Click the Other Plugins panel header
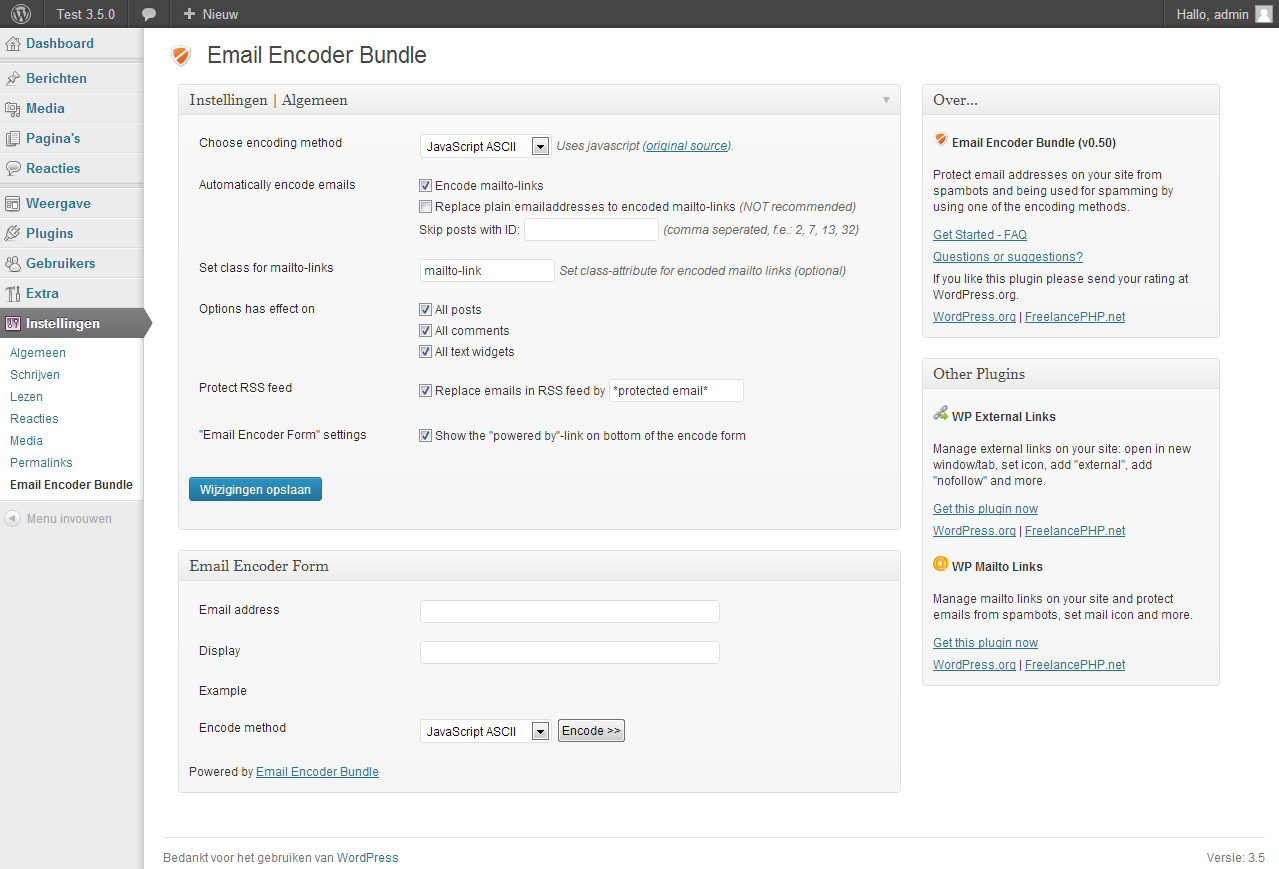The image size is (1279, 869). tap(1070, 374)
